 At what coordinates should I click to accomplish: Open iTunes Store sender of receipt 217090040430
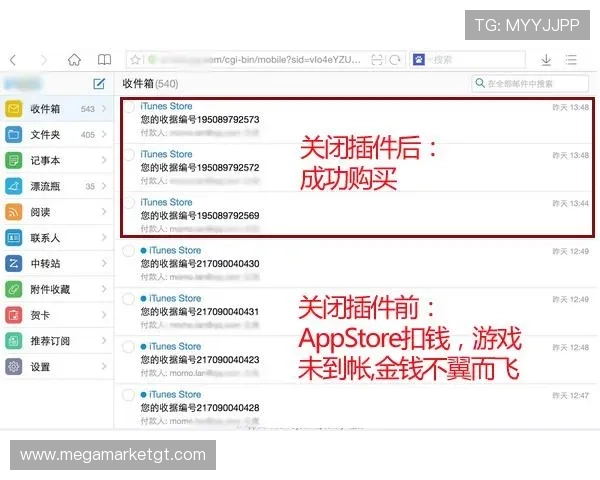coord(175,250)
